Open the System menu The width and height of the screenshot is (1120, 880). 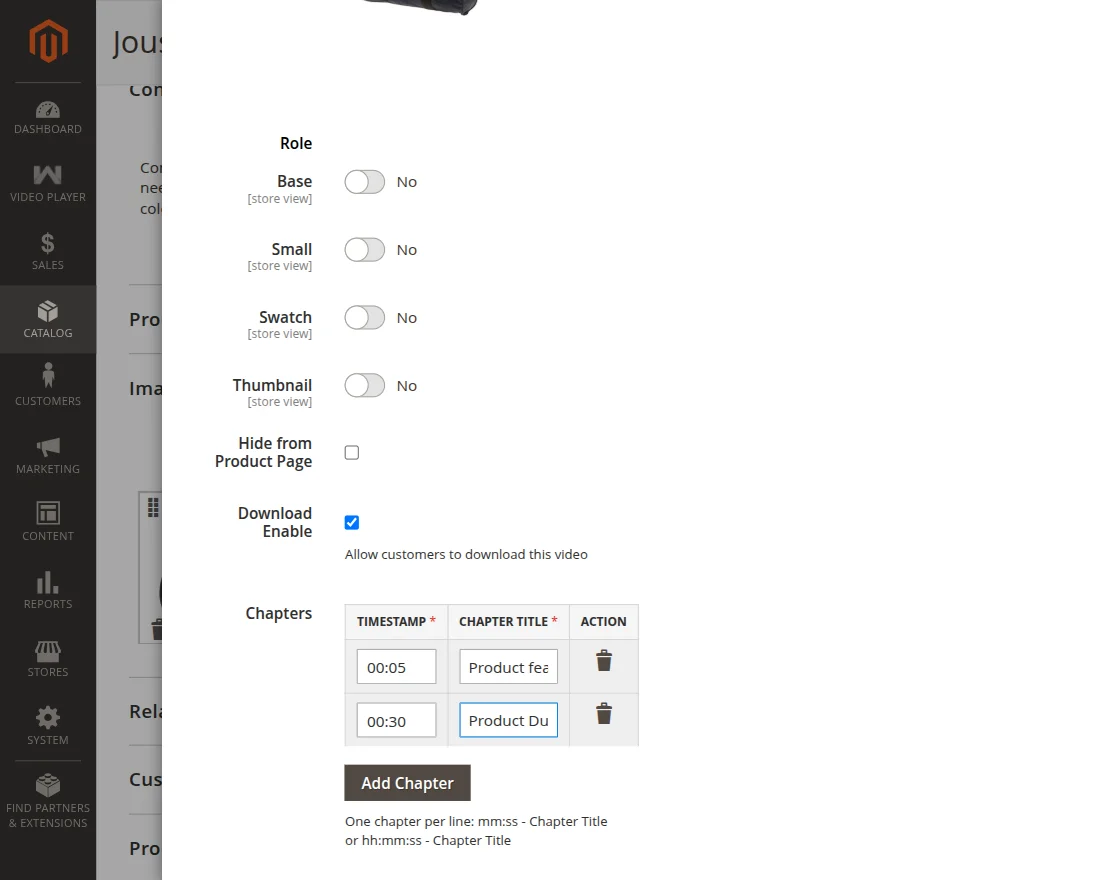coord(48,726)
